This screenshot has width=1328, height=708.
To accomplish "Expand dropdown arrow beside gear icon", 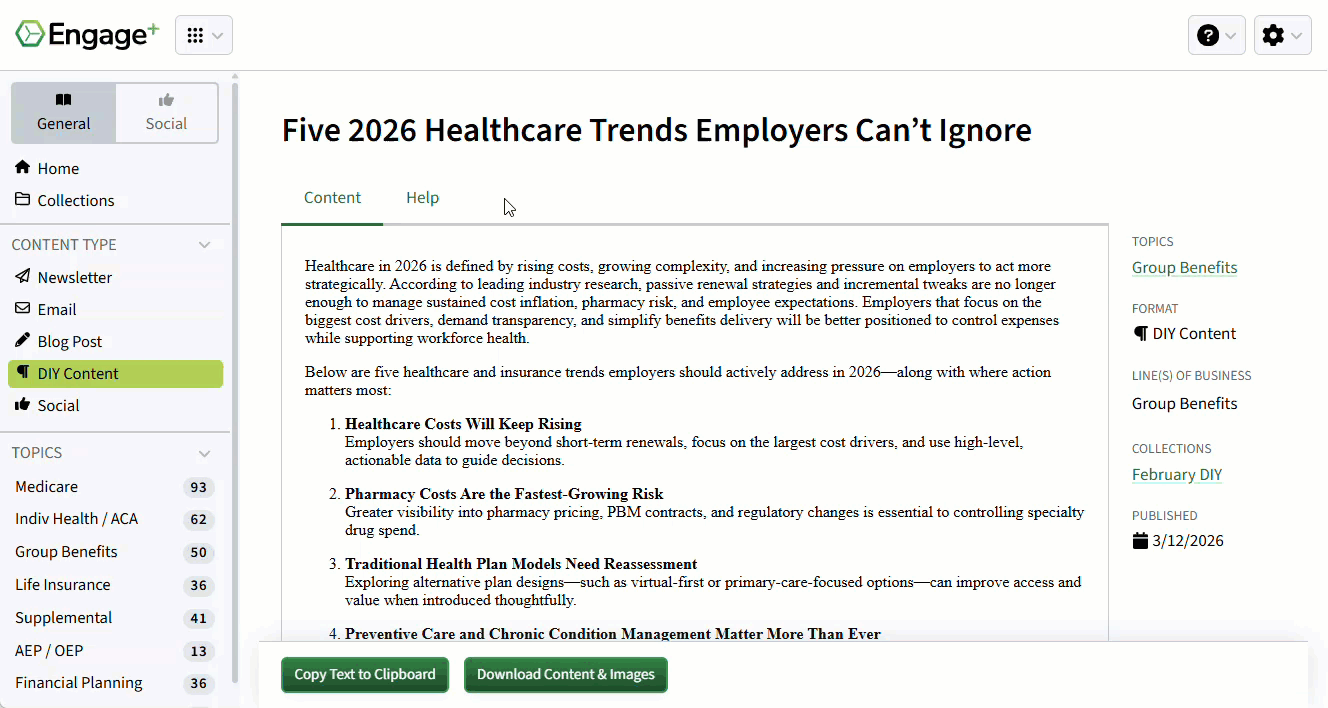I will pos(1296,36).
